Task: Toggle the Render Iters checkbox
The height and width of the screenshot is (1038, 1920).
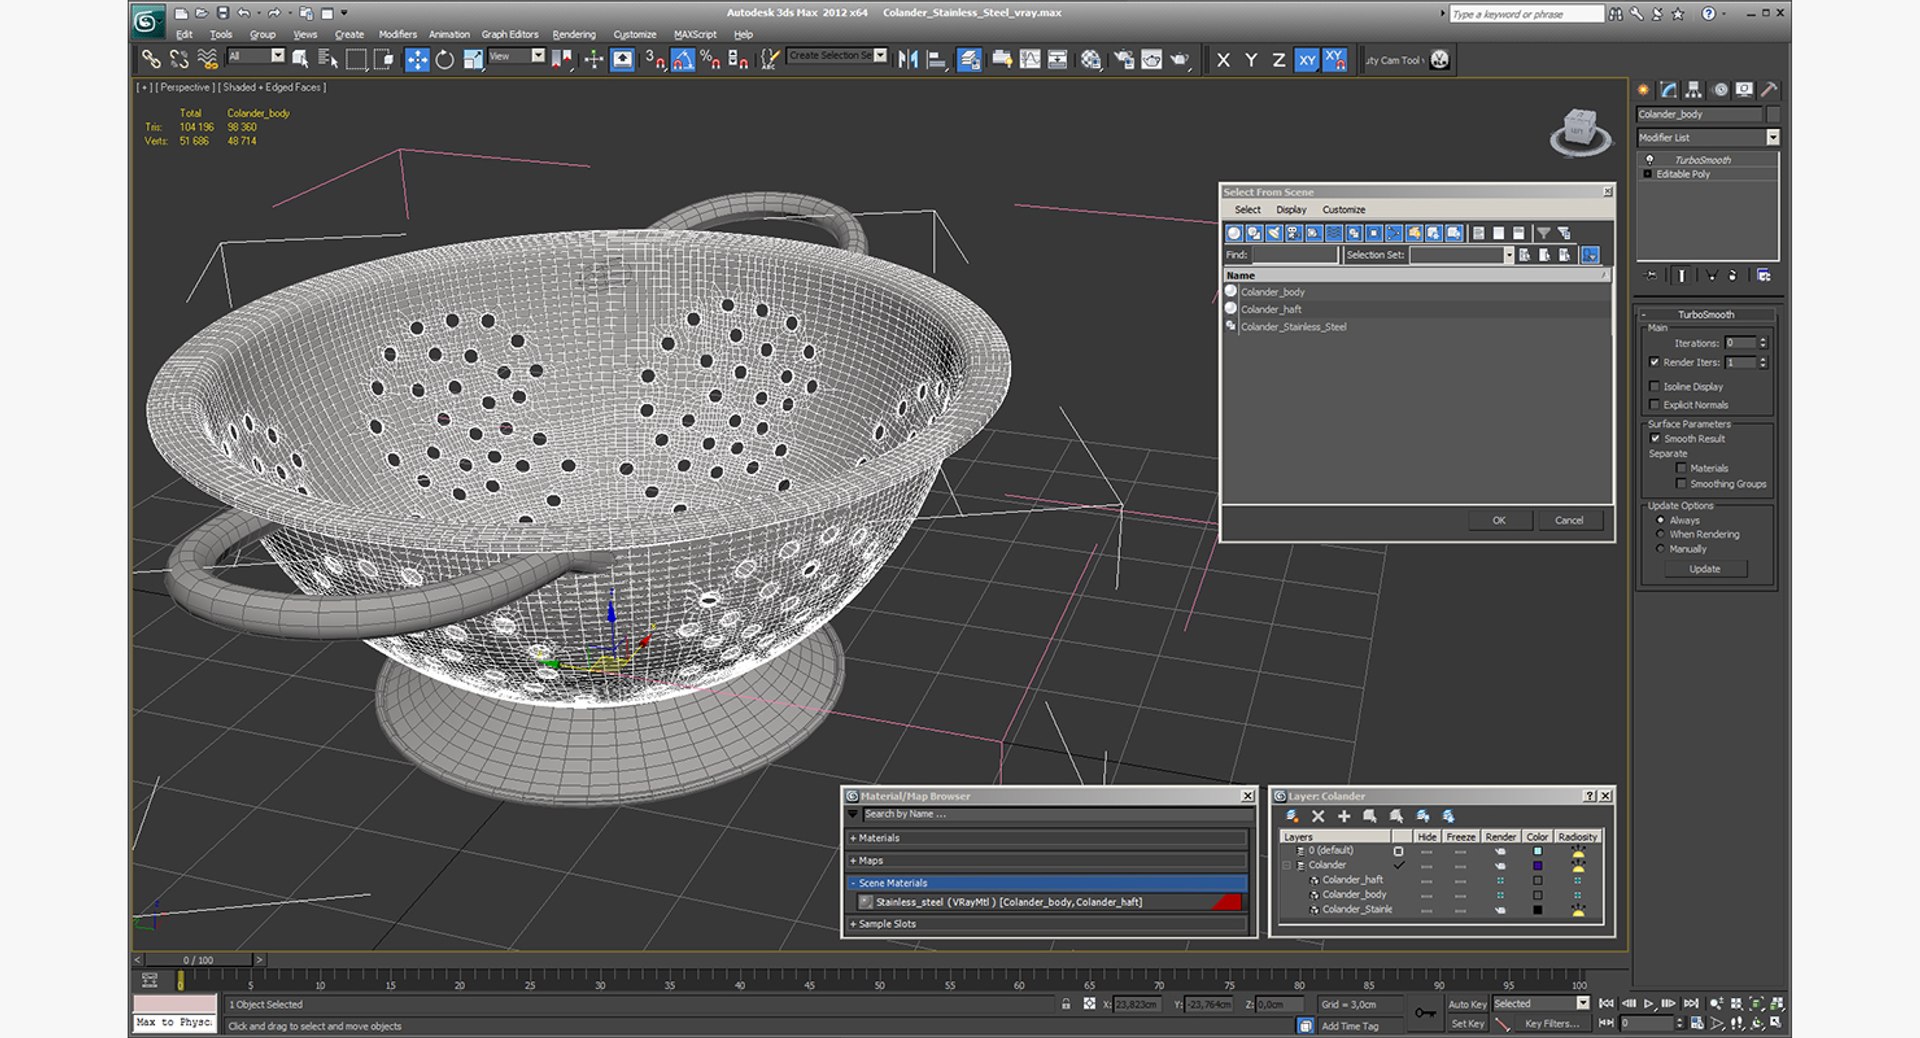Action: (x=1654, y=362)
